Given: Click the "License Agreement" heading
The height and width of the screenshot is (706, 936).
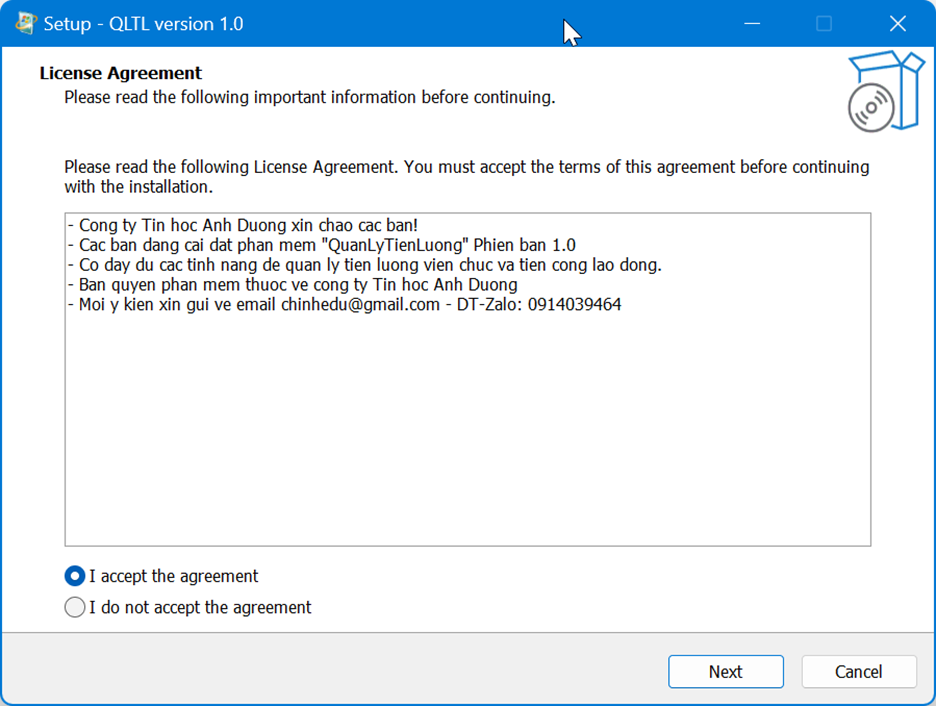Looking at the screenshot, I should (120, 73).
